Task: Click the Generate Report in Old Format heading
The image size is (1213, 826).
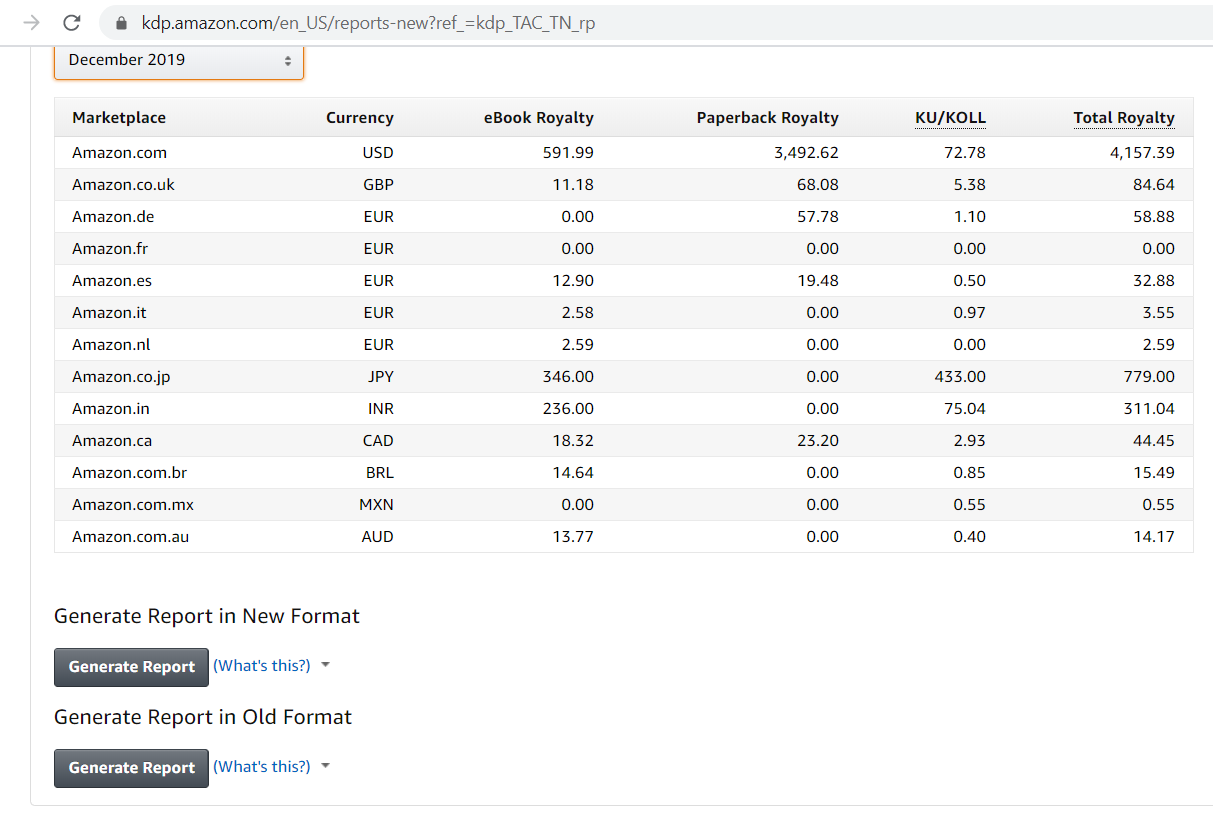Action: pyautogui.click(x=203, y=717)
